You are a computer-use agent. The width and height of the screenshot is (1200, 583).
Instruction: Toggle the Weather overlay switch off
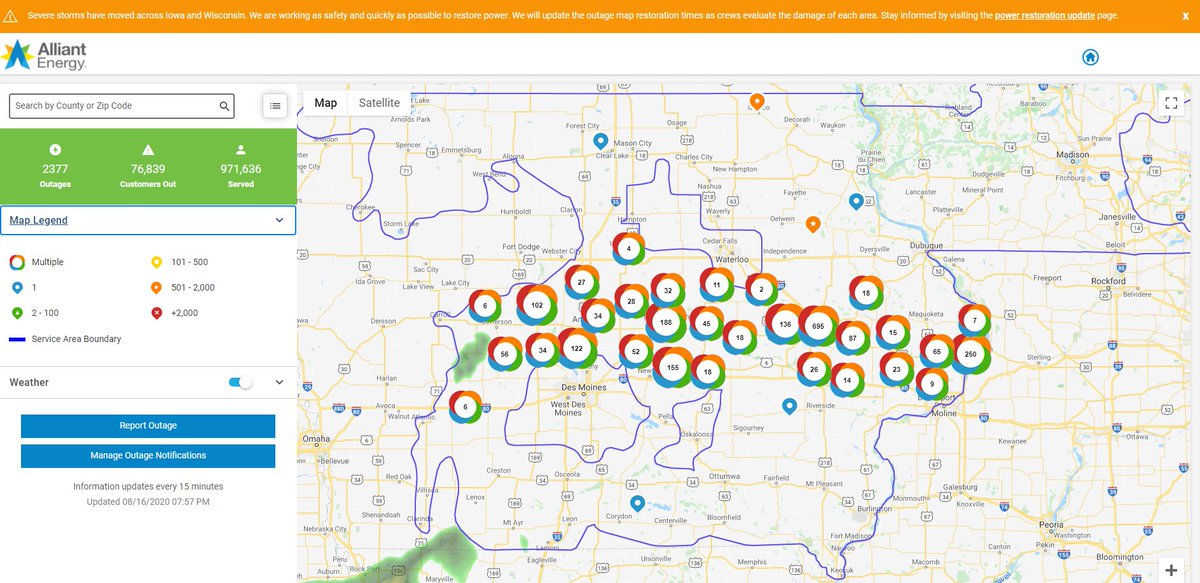point(241,382)
